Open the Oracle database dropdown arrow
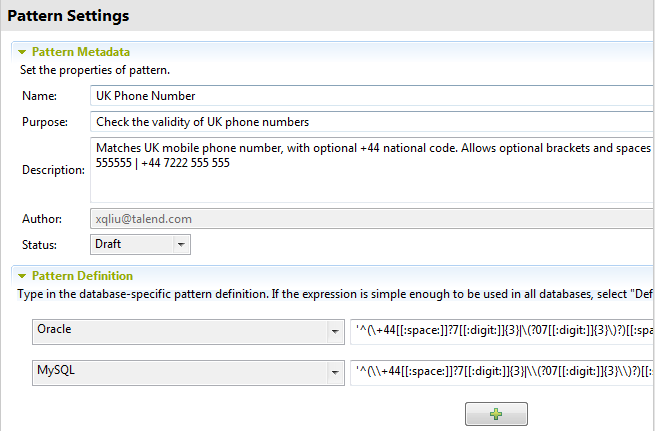The image size is (655, 431). [x=334, y=329]
